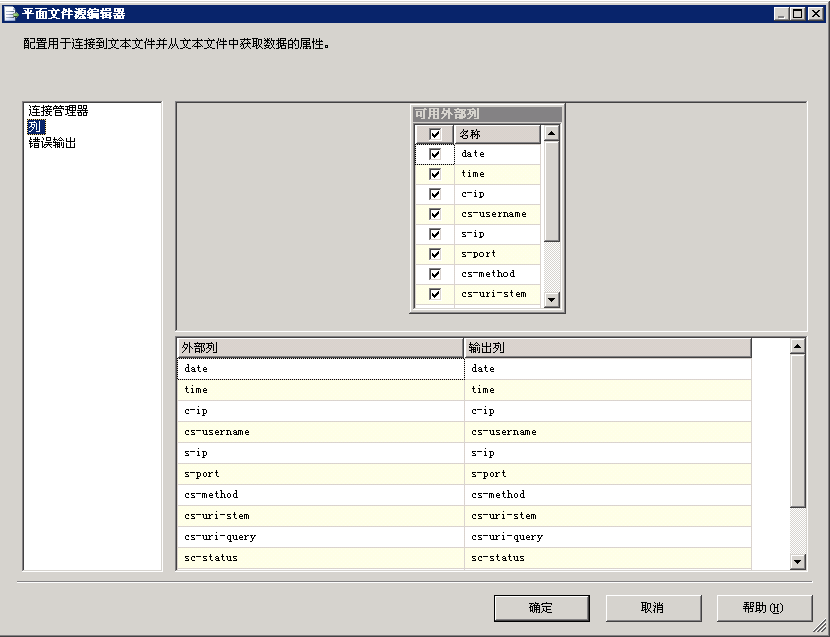The image size is (830, 637).
Task: Select the date name in the available columns list
Action: [x=497, y=154]
